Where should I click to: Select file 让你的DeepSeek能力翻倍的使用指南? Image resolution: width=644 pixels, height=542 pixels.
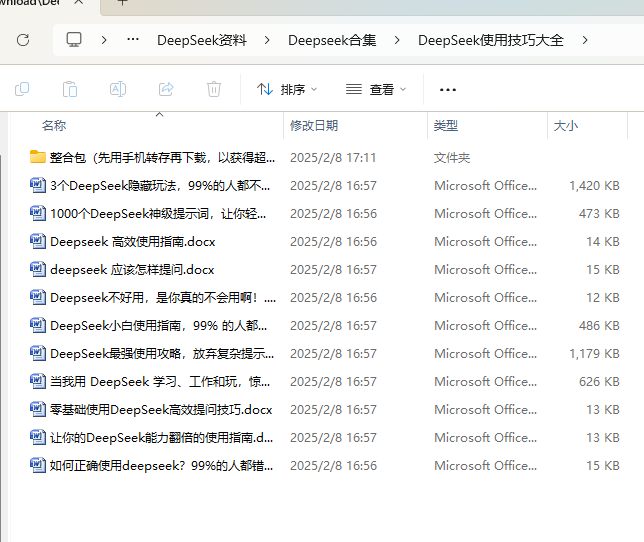161,438
